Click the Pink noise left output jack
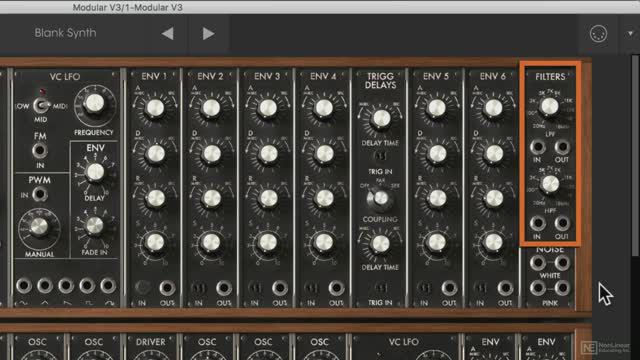This screenshot has height=360, width=640. pos(537,289)
